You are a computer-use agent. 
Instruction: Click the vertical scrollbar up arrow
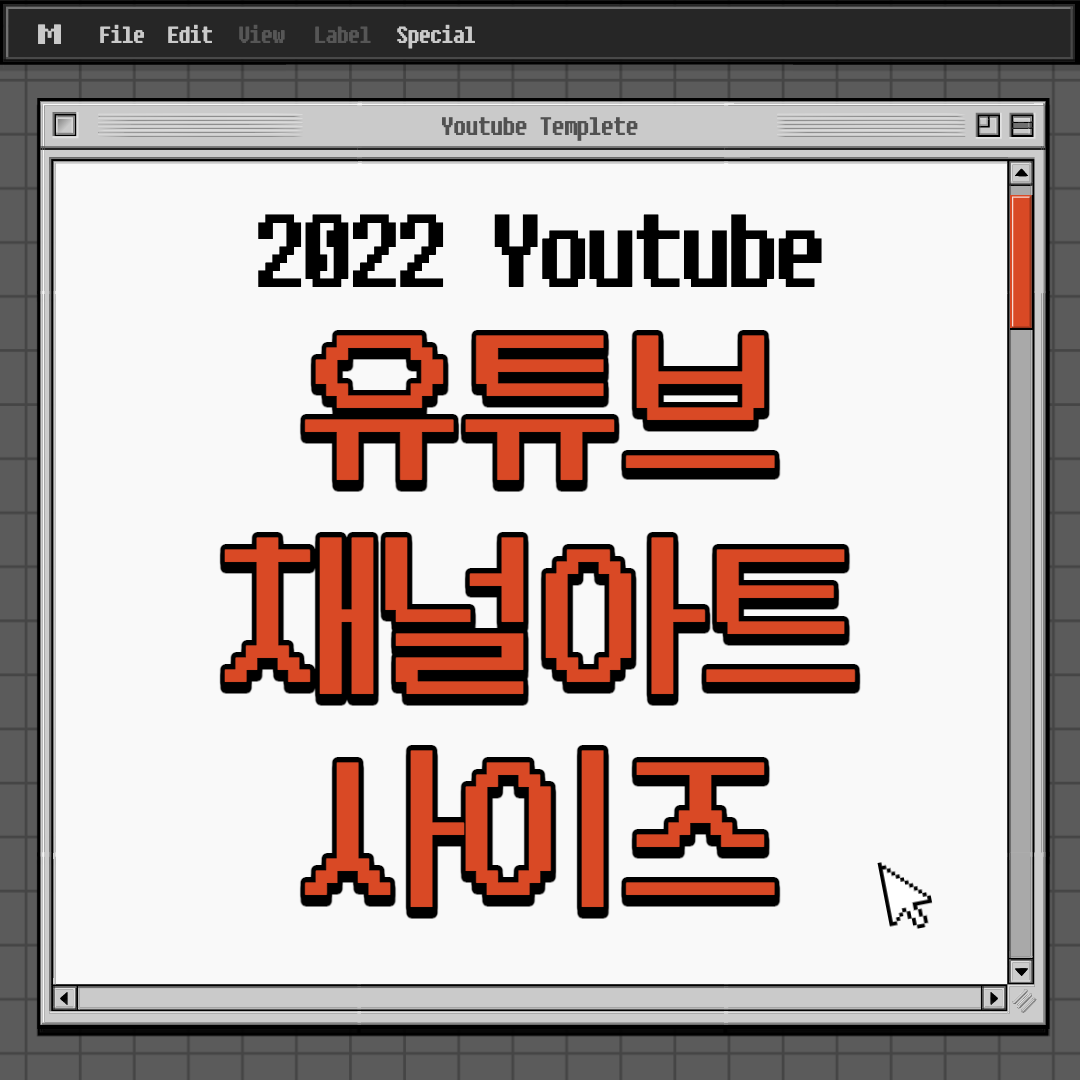pyautogui.click(x=1021, y=173)
